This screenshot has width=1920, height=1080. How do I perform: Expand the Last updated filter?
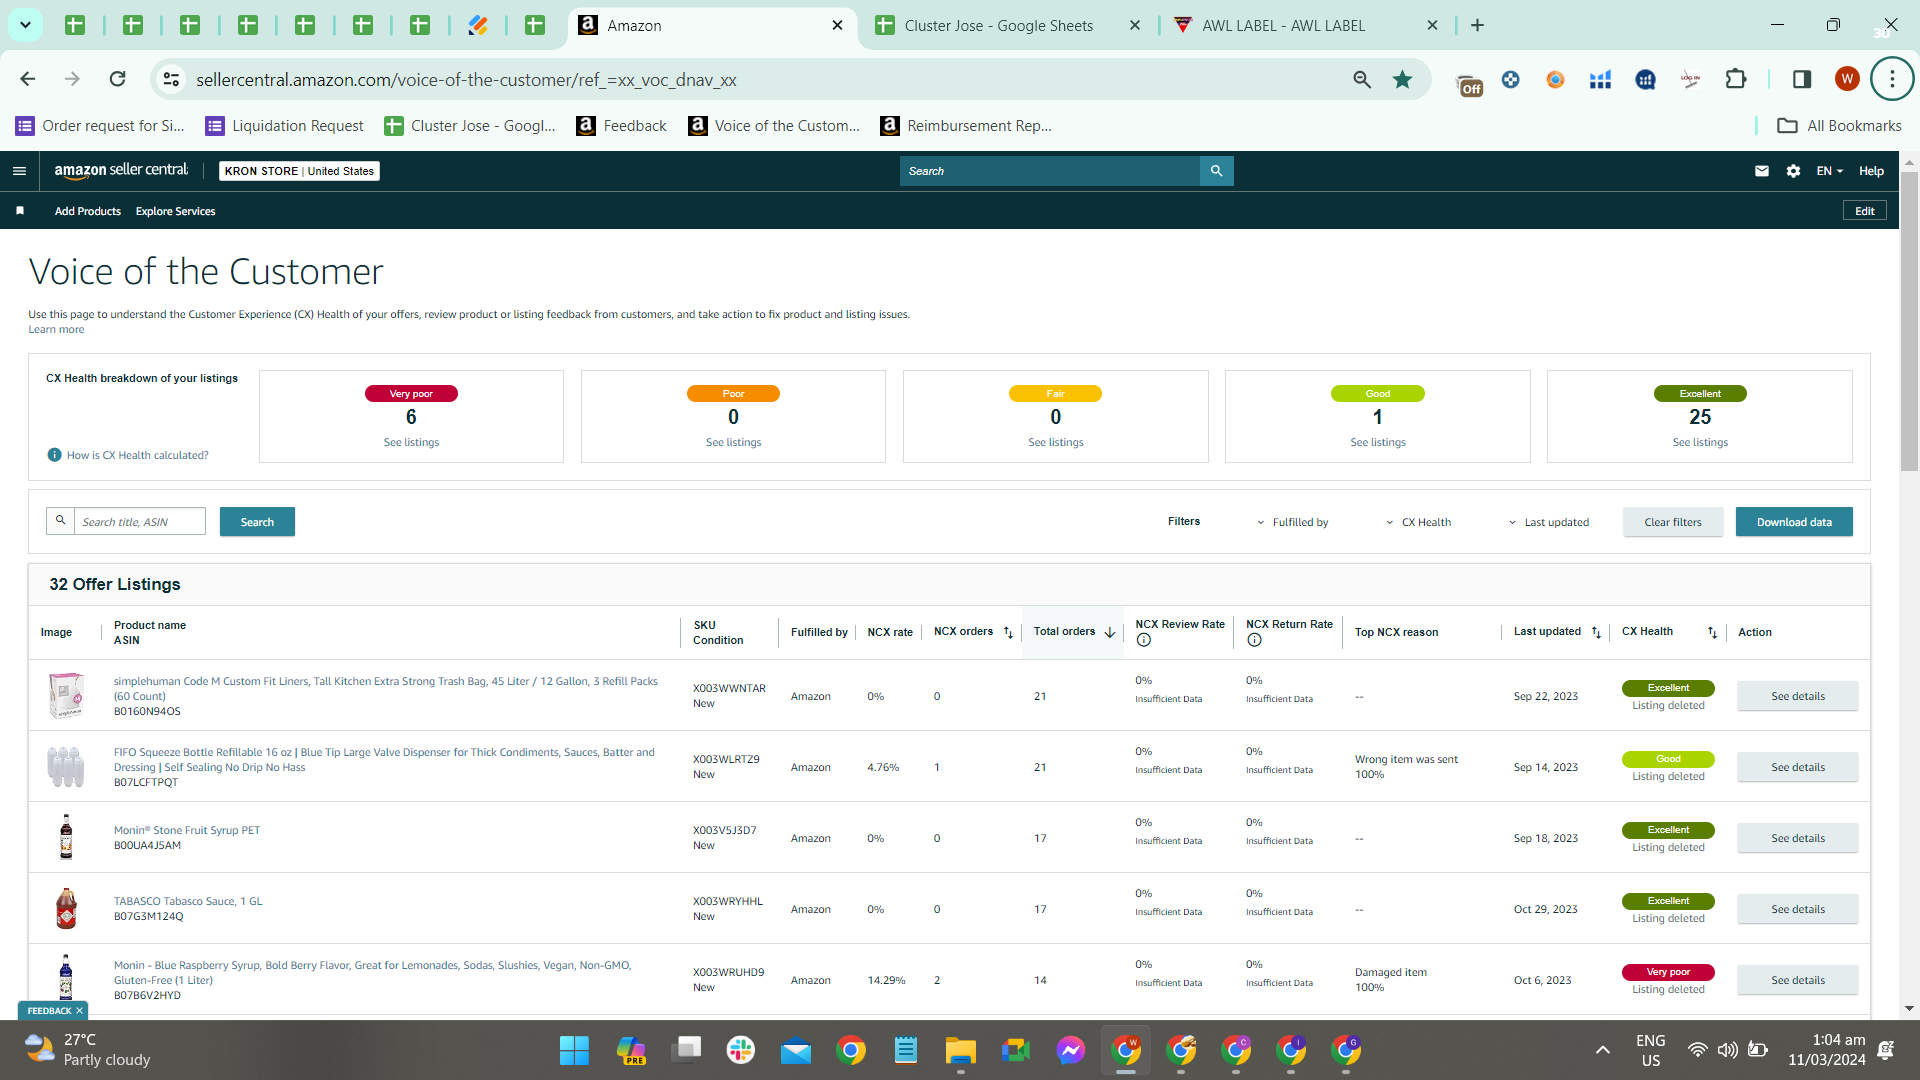1548,522
